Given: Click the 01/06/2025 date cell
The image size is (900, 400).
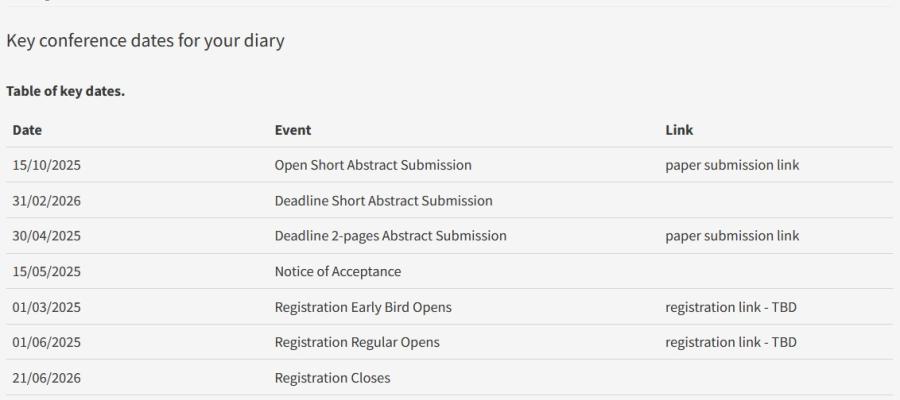Looking at the screenshot, I should (x=47, y=342).
